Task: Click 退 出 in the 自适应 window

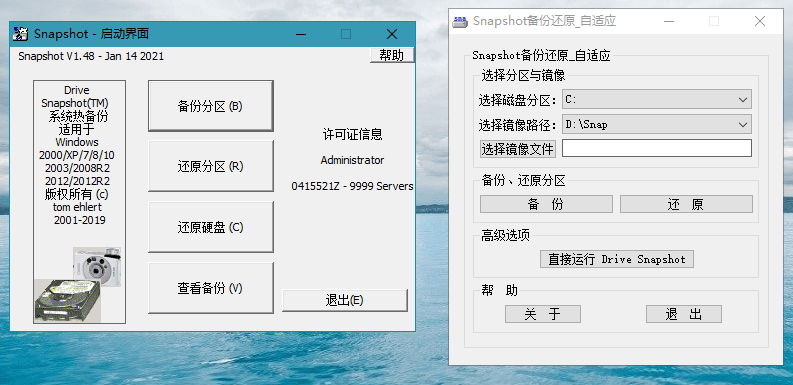Action: (684, 314)
